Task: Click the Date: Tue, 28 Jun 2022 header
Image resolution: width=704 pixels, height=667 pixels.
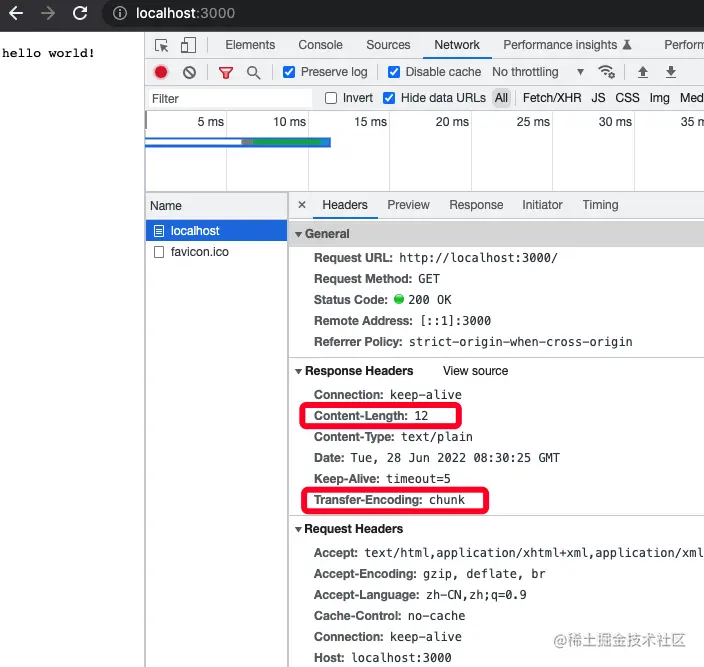Action: point(437,457)
